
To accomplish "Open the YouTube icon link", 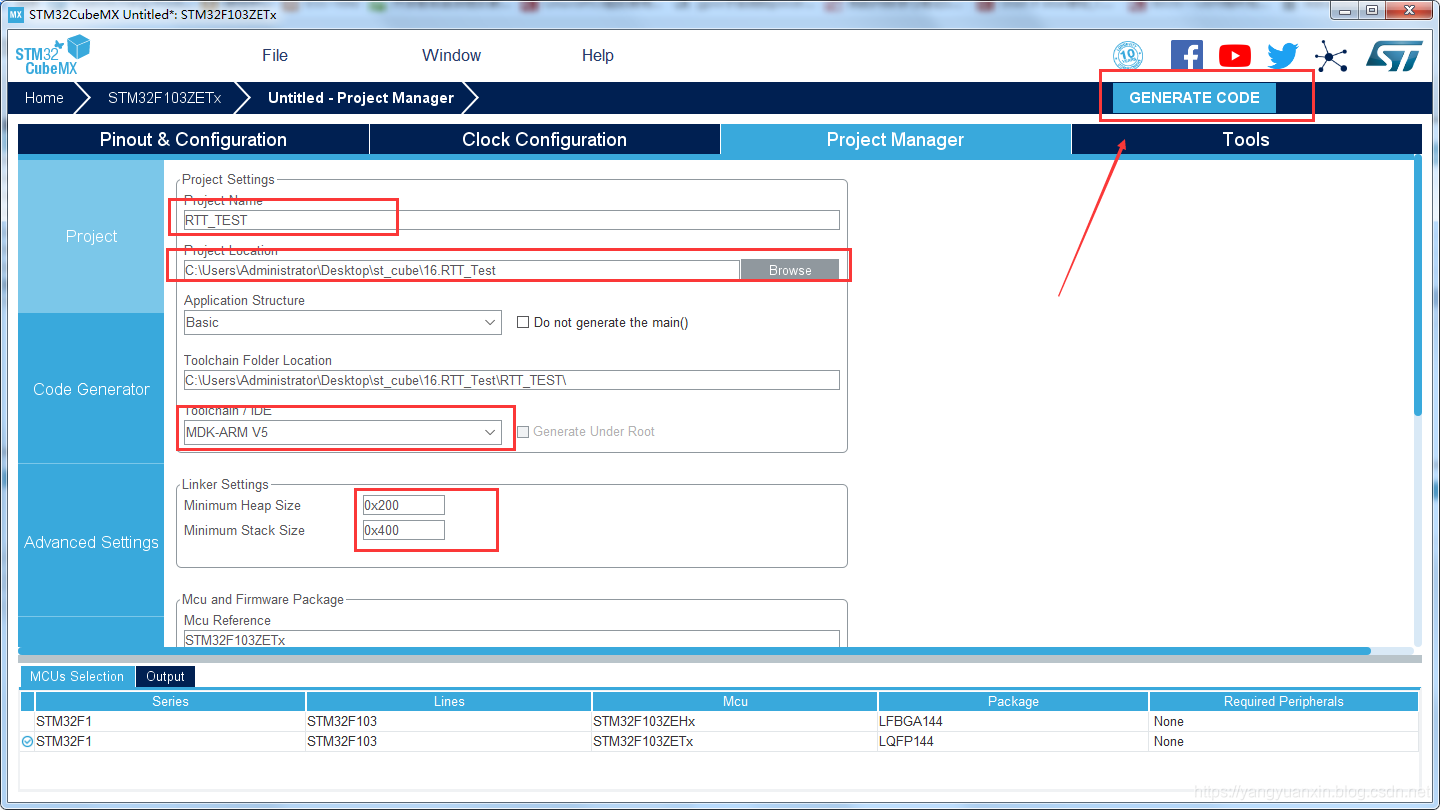I will (1235, 57).
